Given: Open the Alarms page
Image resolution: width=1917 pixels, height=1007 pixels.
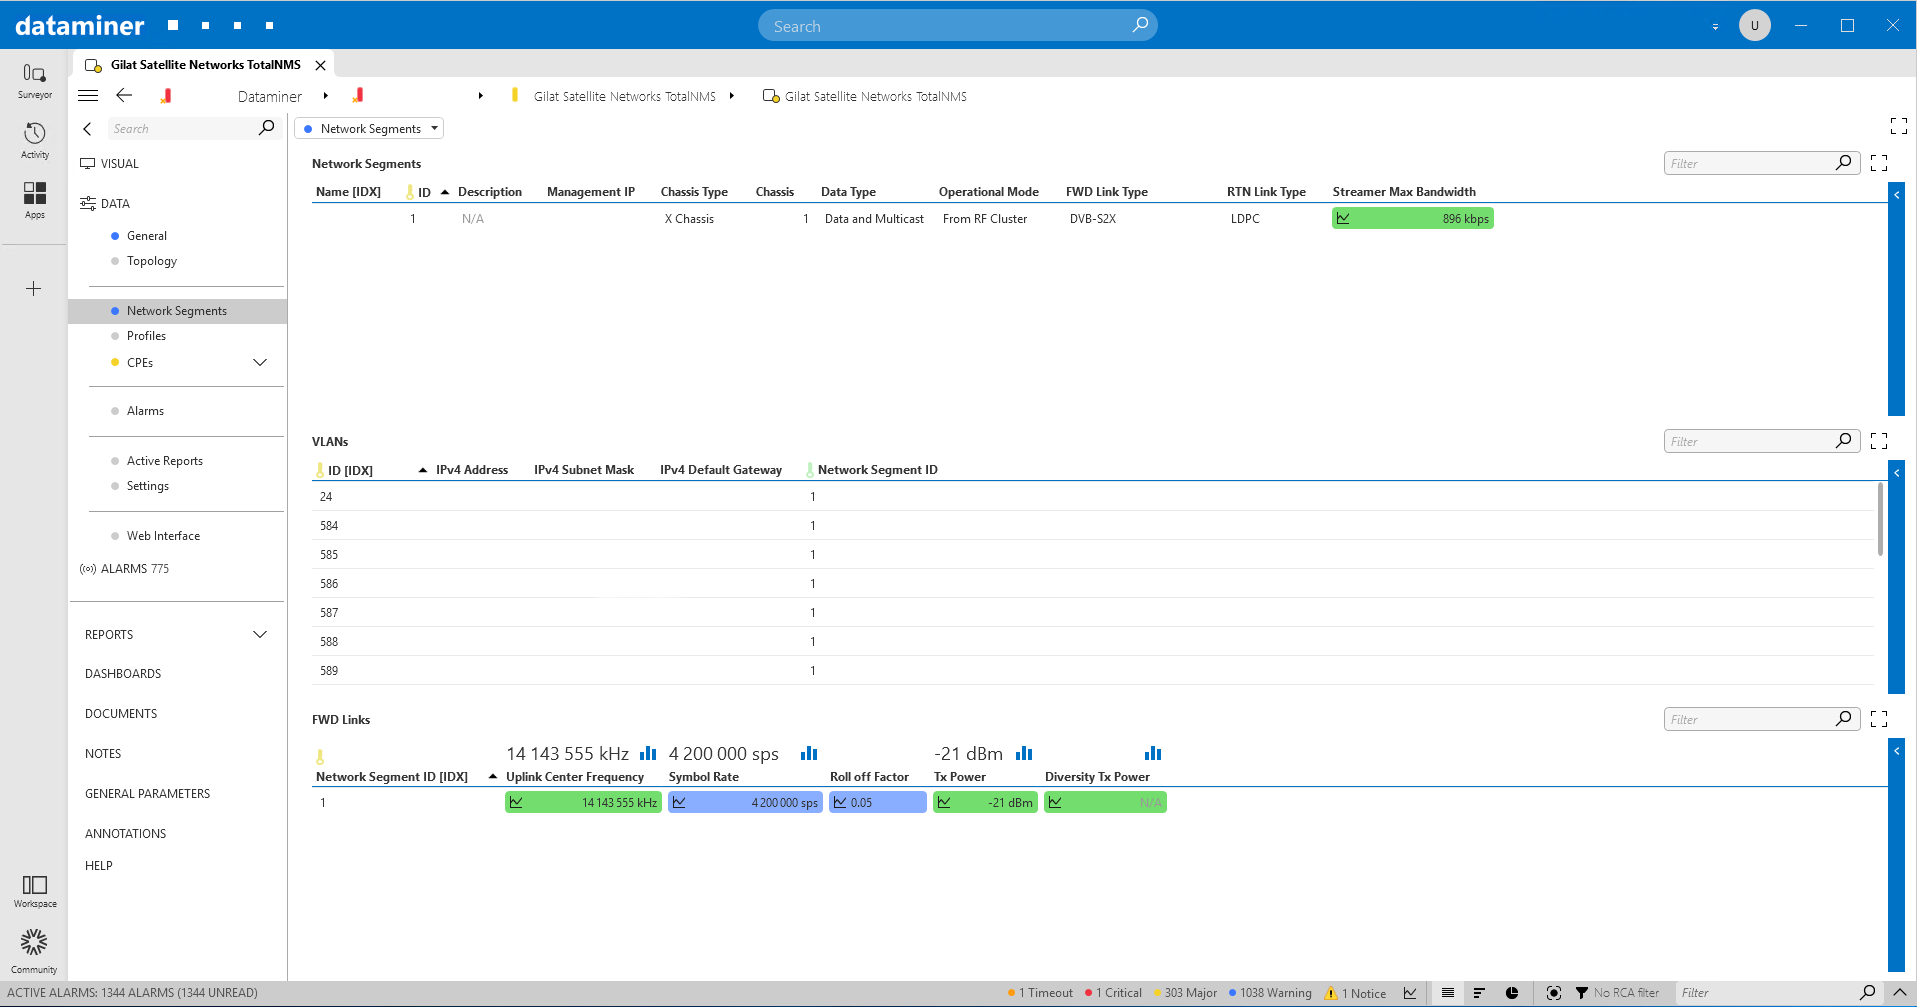Looking at the screenshot, I should 145,411.
